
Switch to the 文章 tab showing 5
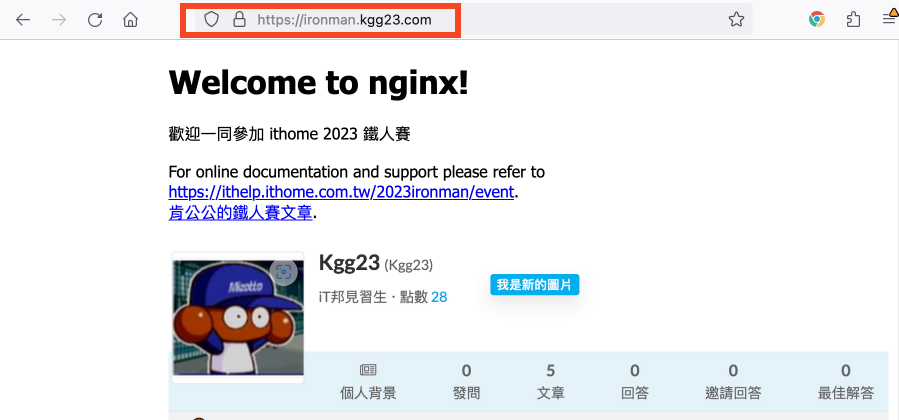[x=550, y=382]
